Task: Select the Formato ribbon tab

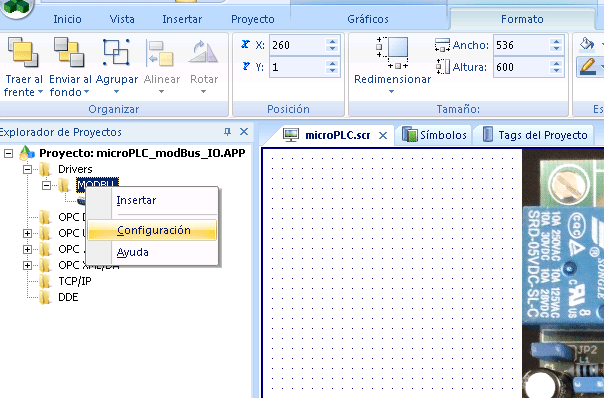Action: [522, 19]
